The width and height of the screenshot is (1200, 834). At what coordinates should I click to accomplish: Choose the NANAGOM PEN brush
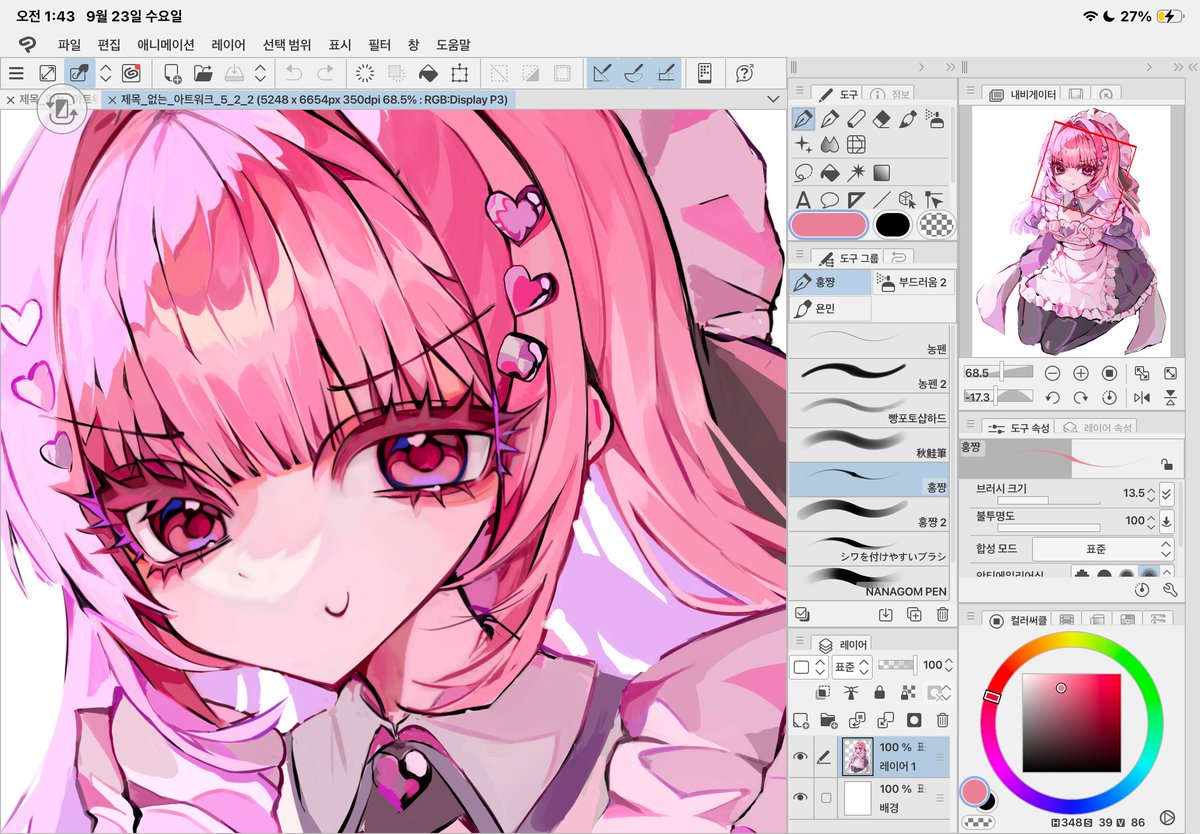[870, 582]
